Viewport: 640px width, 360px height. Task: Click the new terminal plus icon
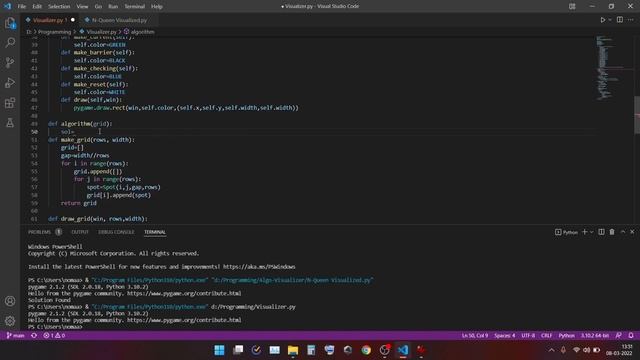[x=584, y=232]
